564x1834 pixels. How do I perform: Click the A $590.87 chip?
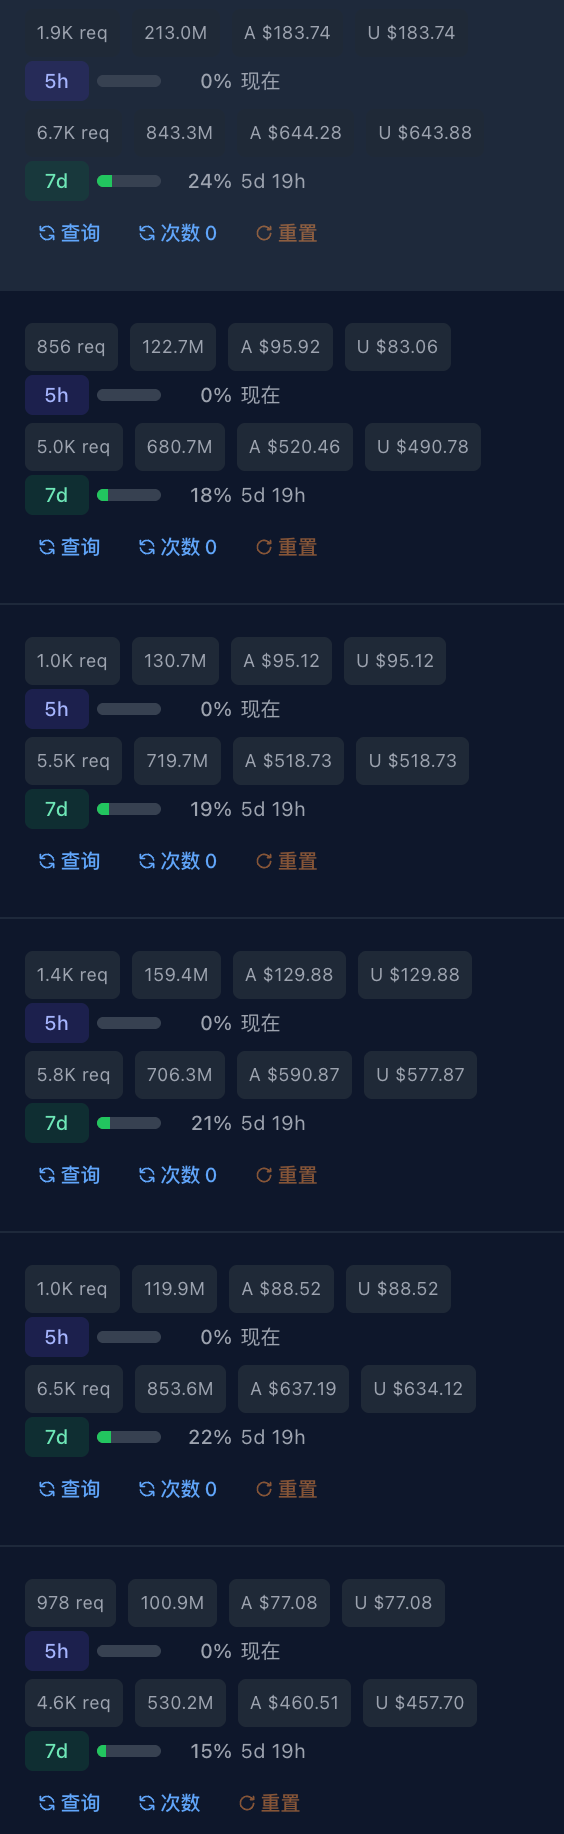tap(294, 1075)
